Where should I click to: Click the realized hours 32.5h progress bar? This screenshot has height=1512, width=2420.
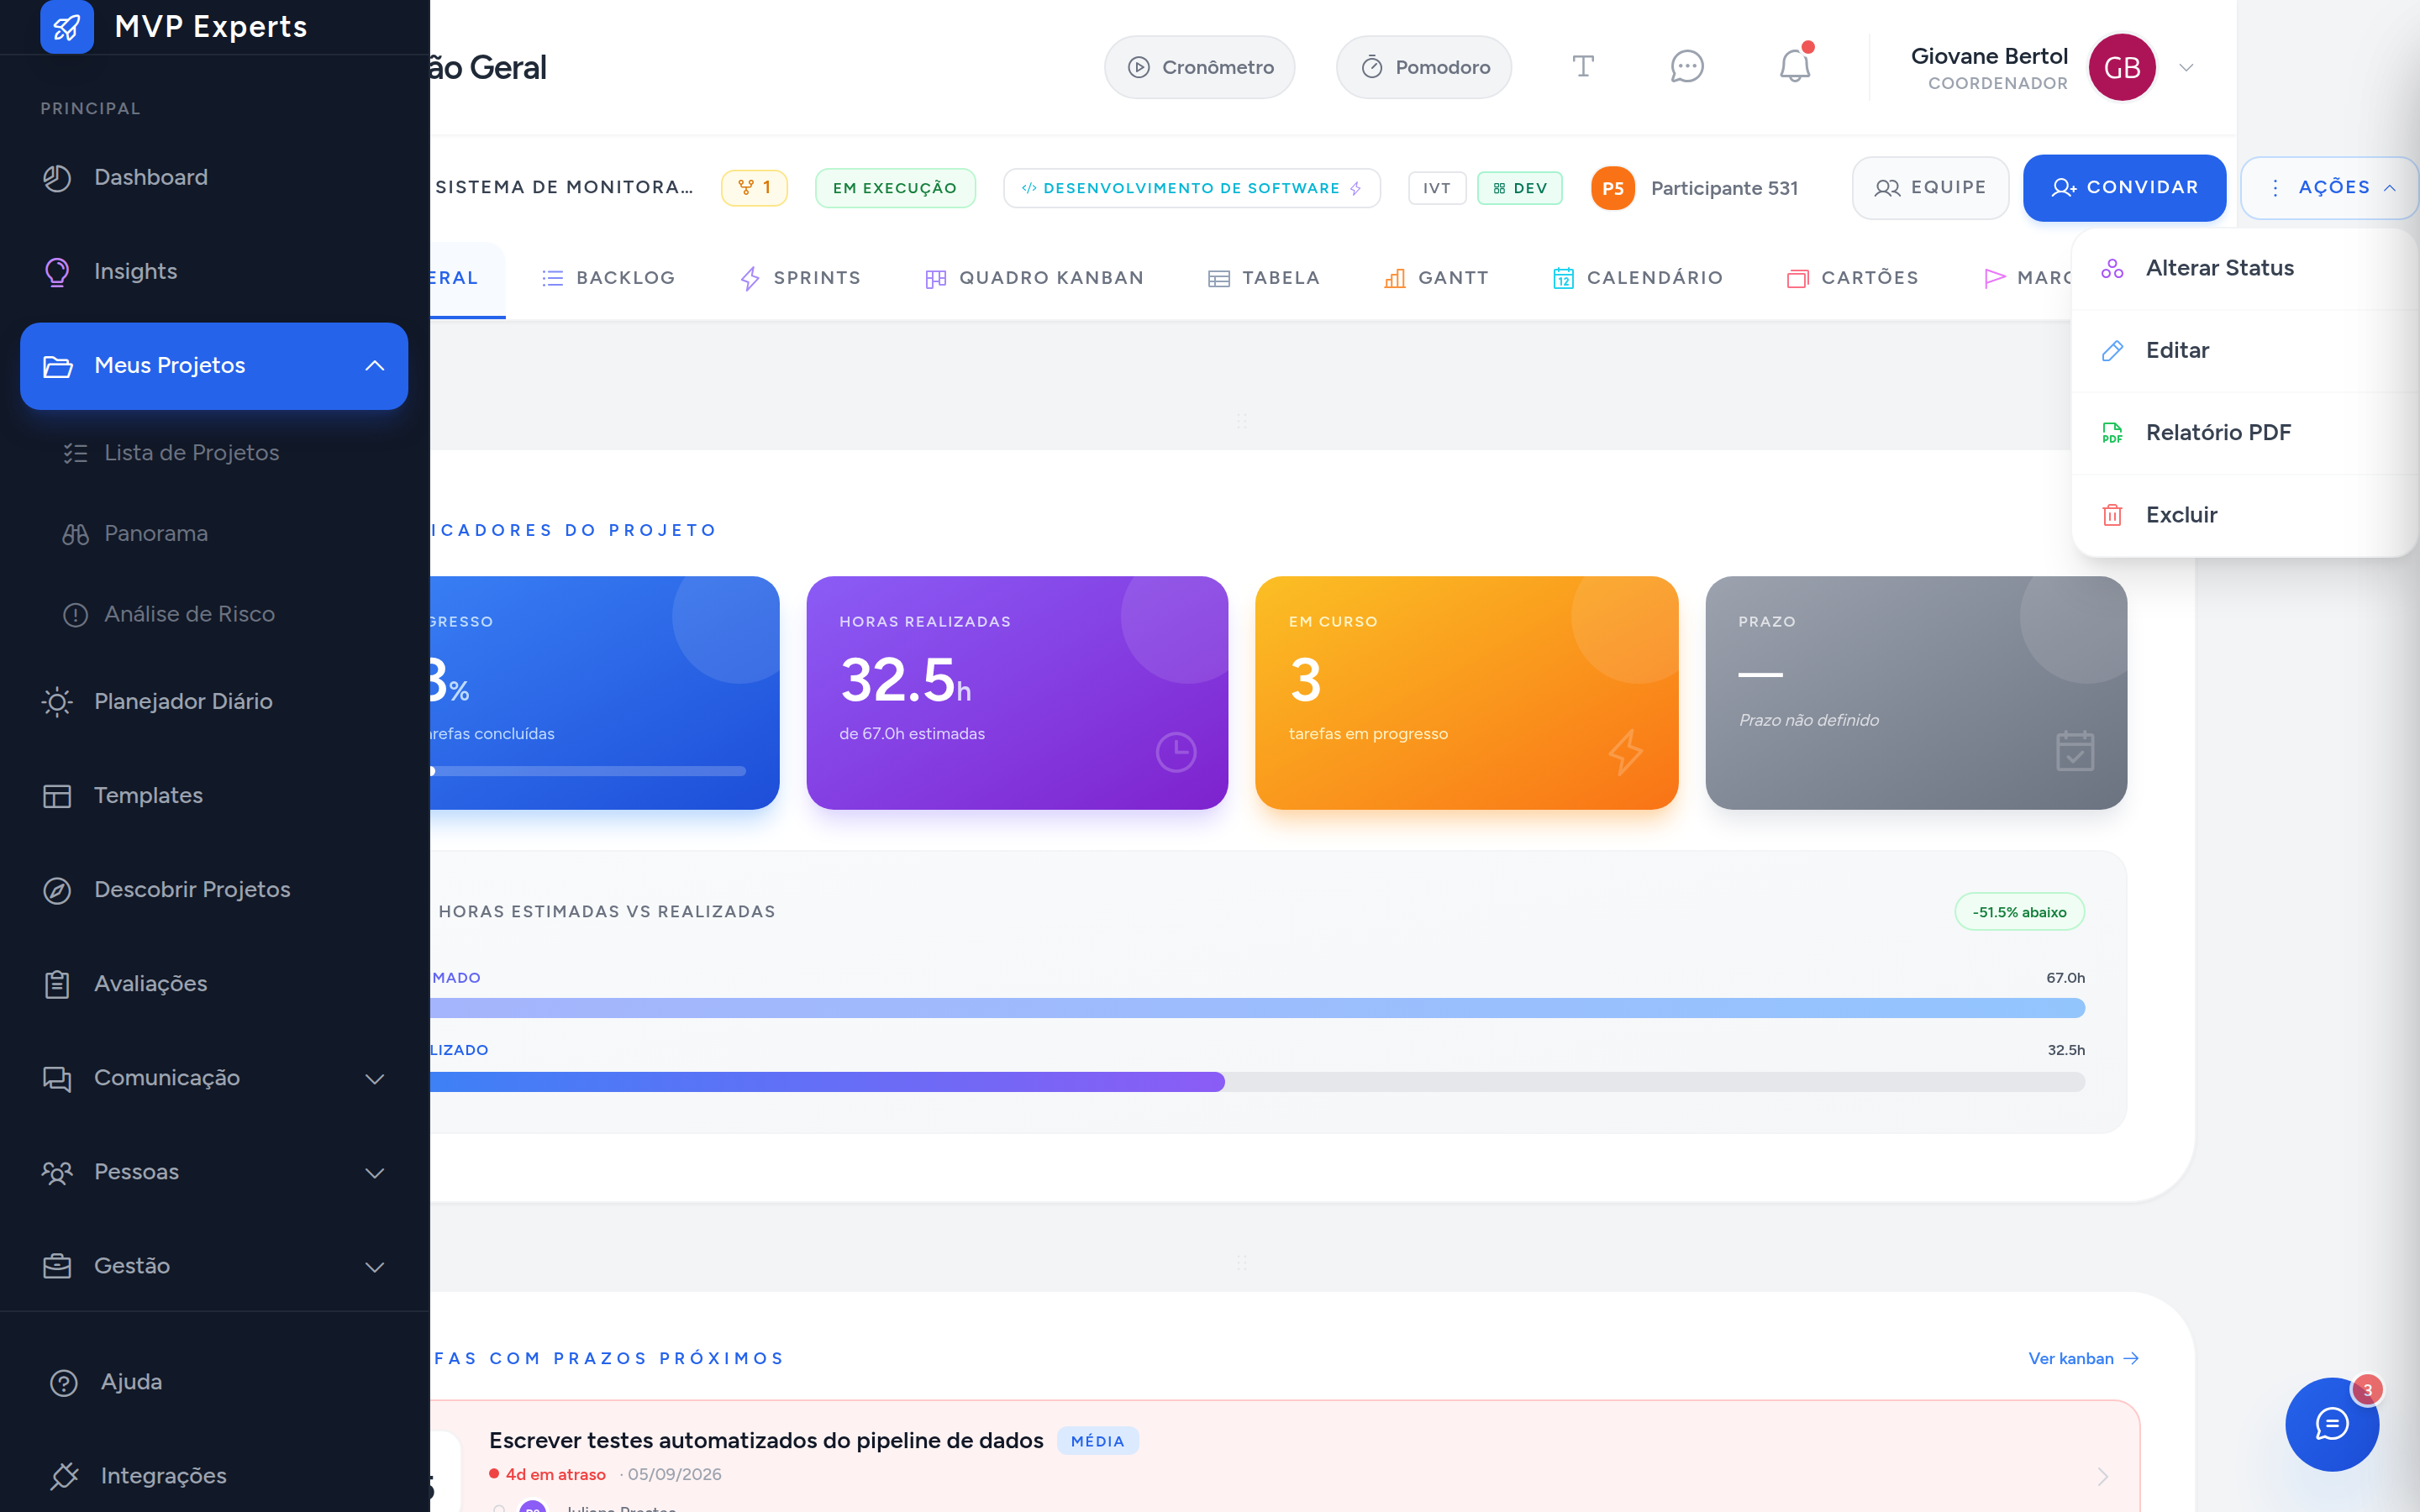click(1258, 1082)
